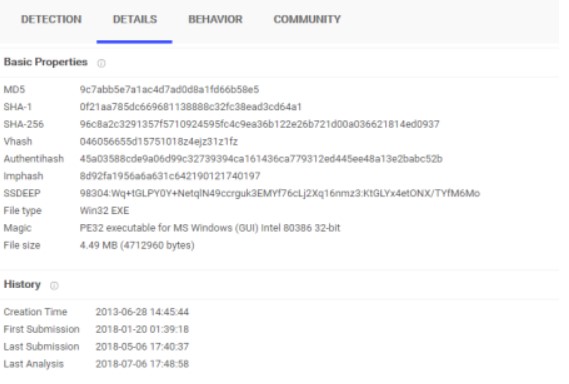Viewport: 569px width, 384px height.
Task: Switch to the DETECTION tab
Action: 51,20
